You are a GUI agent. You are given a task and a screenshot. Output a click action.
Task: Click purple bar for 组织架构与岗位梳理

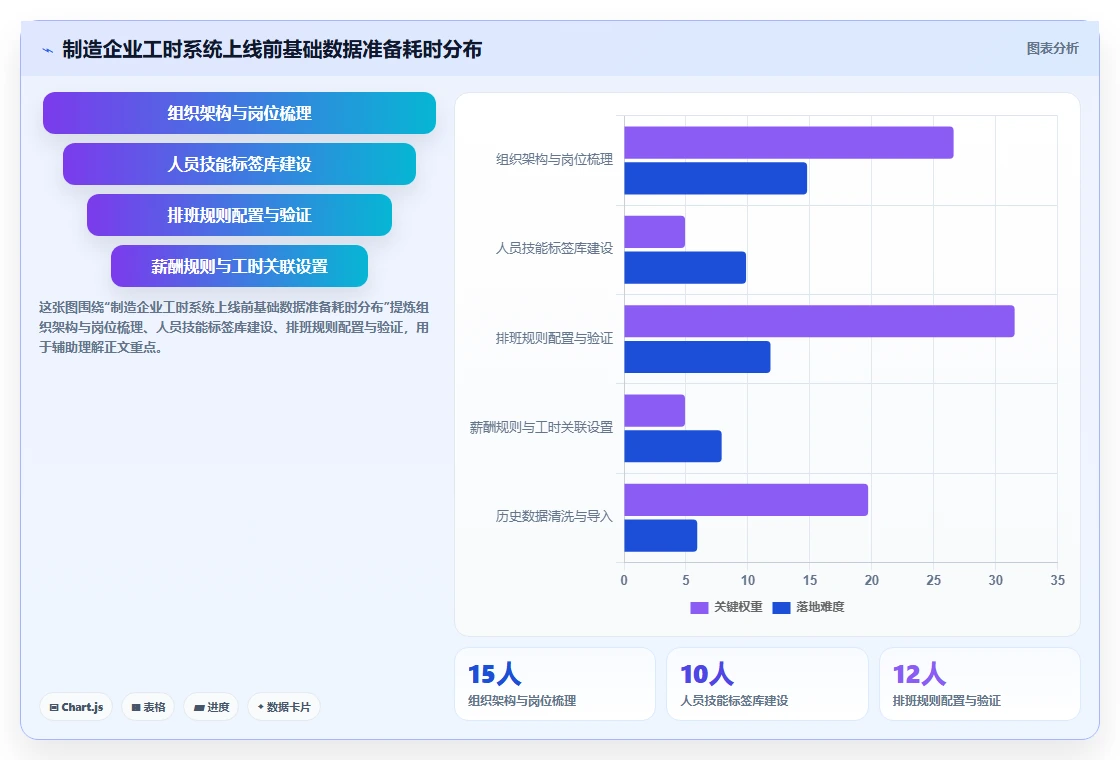789,143
